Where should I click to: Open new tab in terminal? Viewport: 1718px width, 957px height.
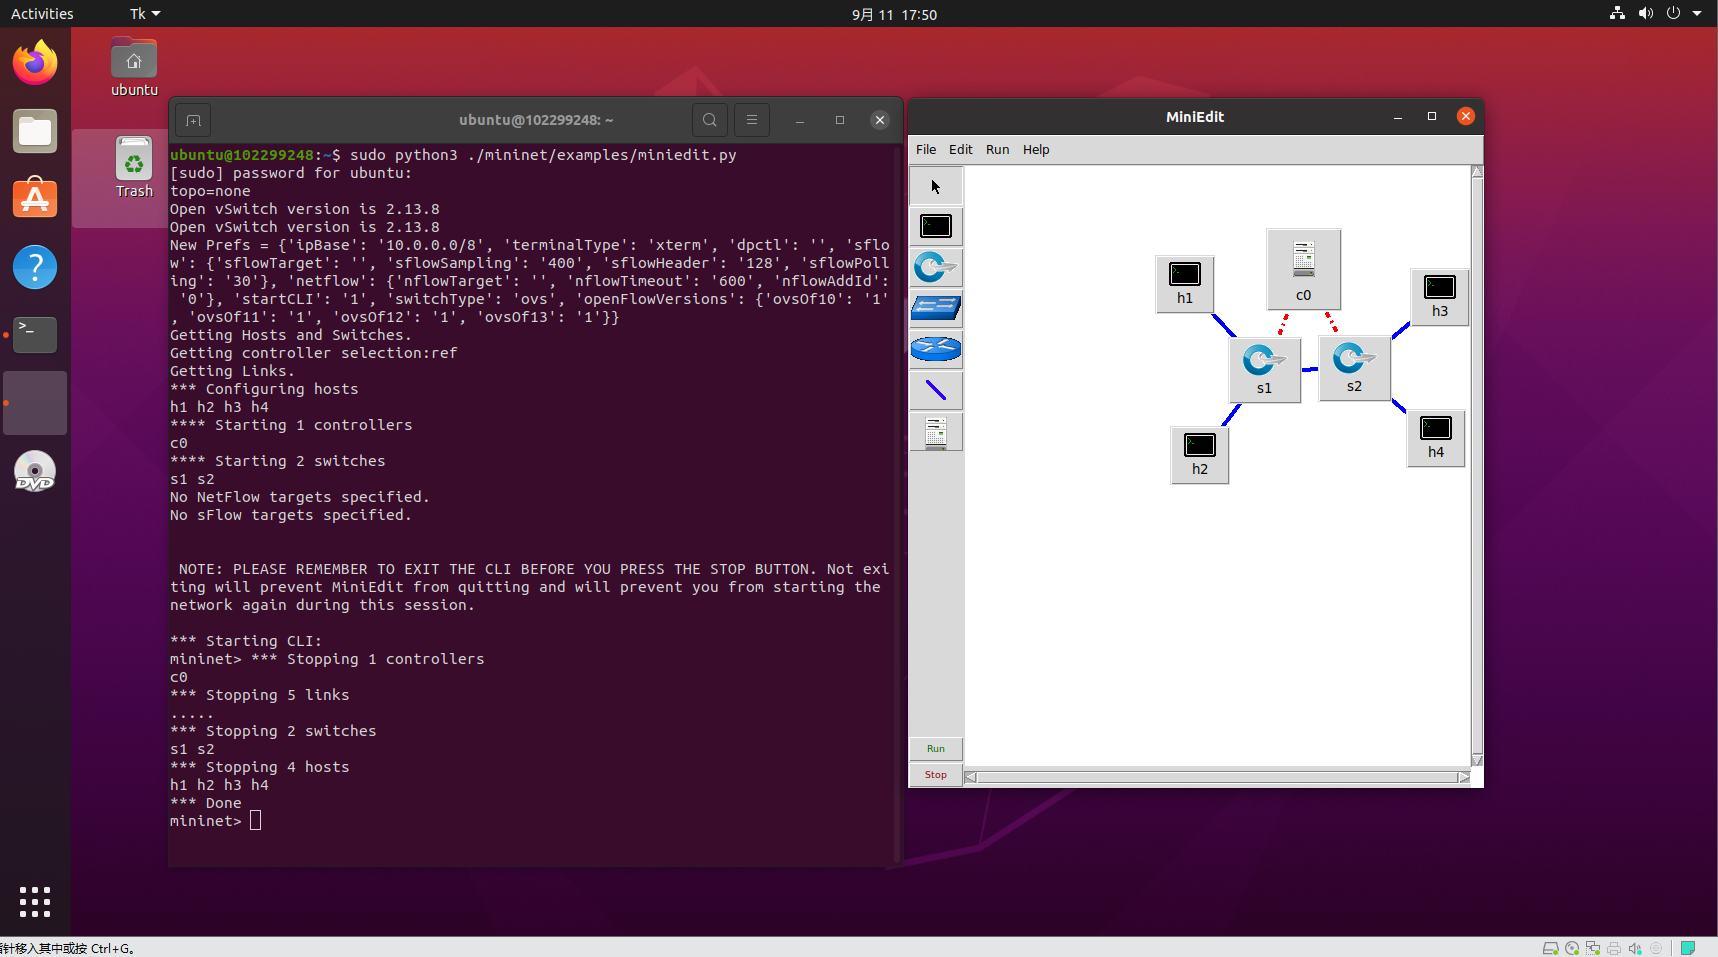tap(194, 120)
